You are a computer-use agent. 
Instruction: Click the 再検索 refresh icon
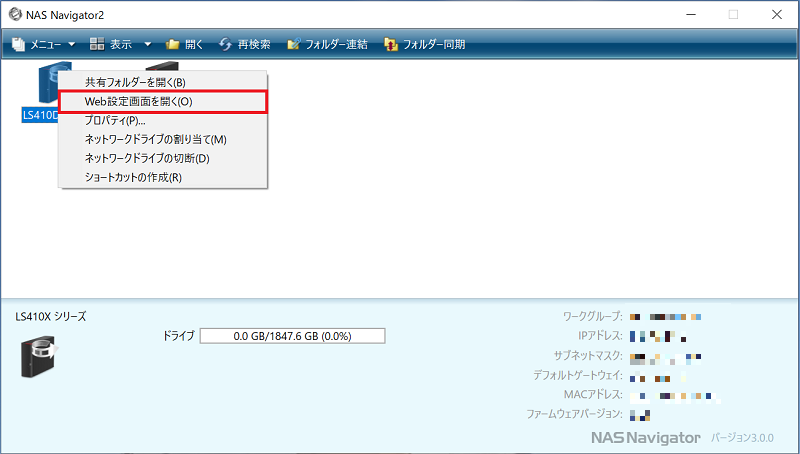(x=225, y=44)
